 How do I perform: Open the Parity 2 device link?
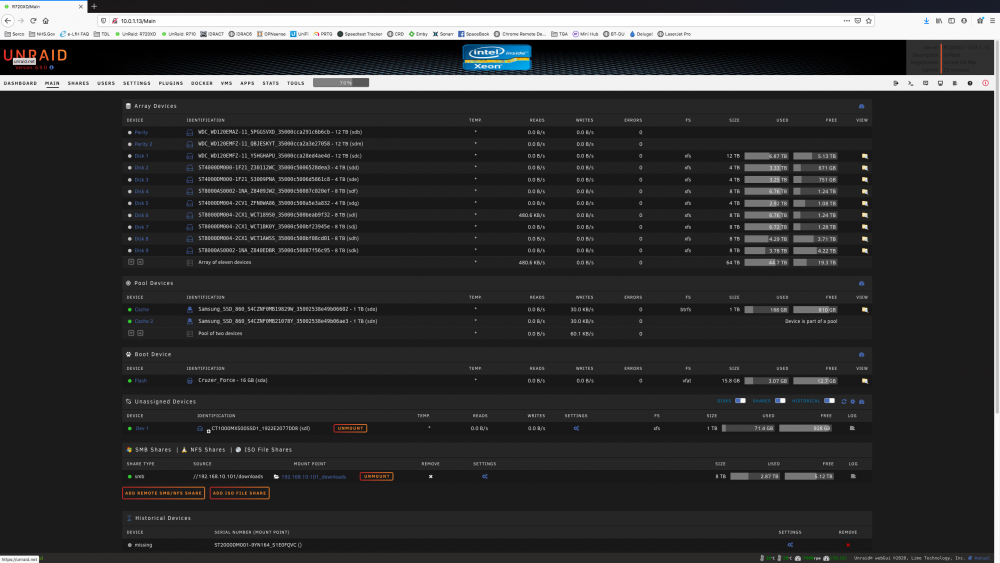click(143, 144)
